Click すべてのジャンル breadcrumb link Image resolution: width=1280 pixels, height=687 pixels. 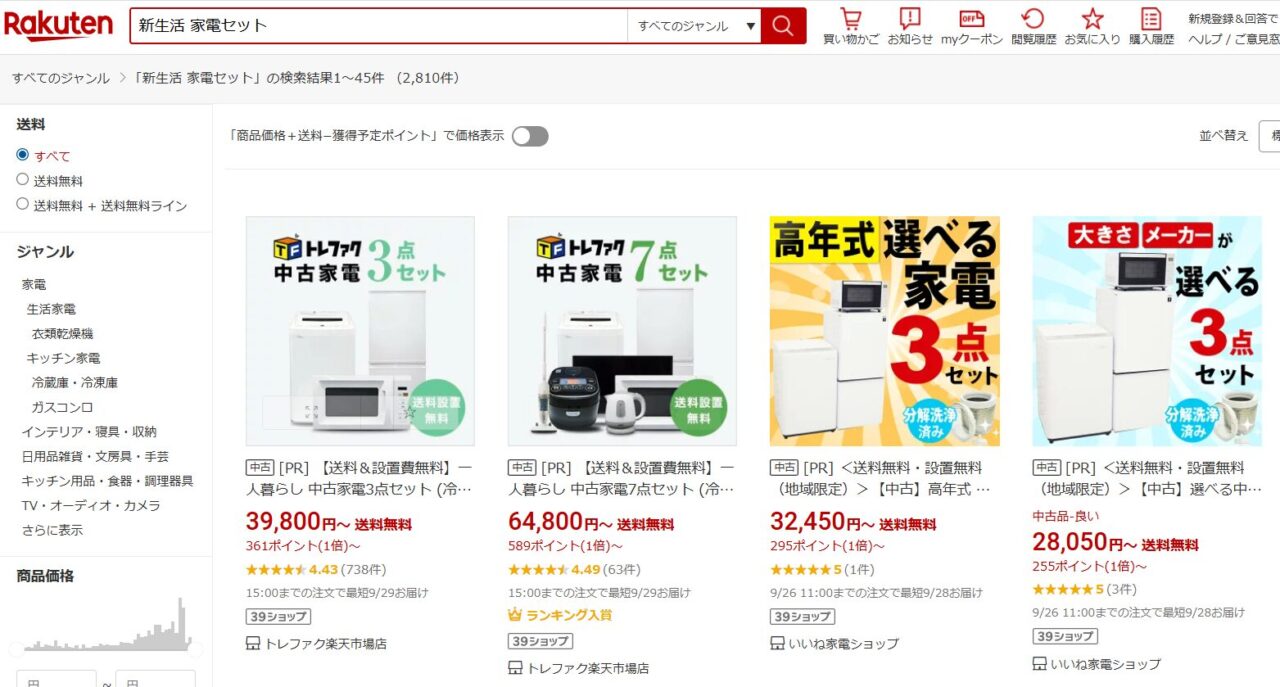[61, 78]
